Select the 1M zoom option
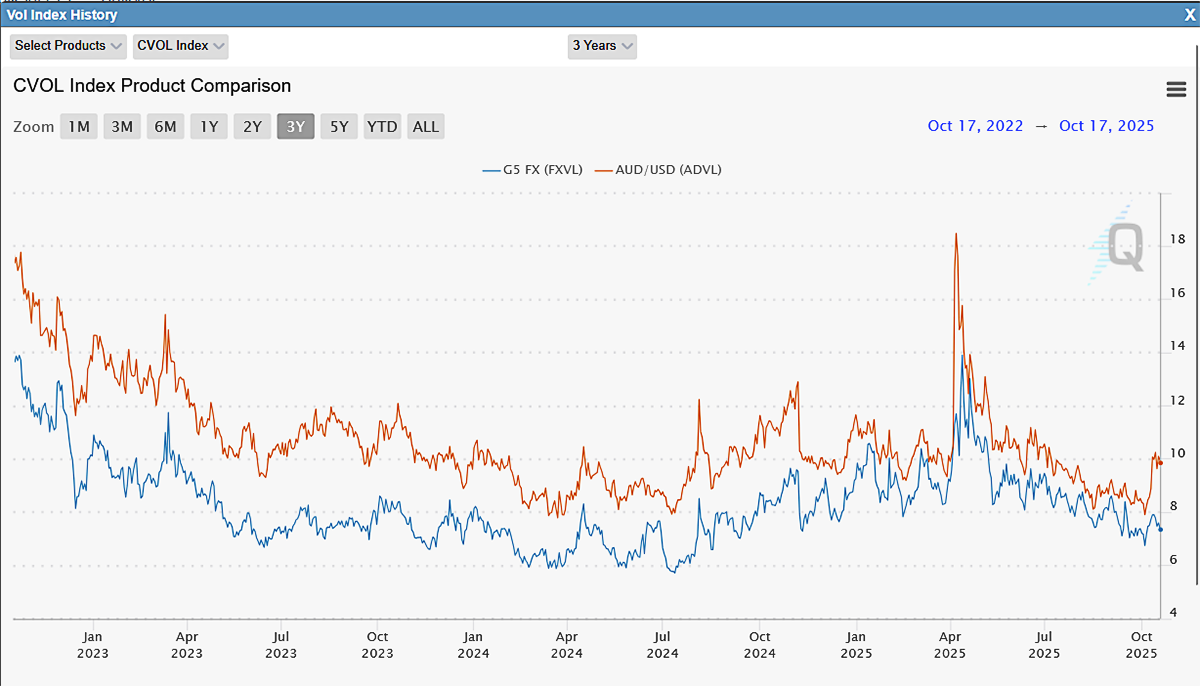Image resolution: width=1200 pixels, height=686 pixels. 78,126
